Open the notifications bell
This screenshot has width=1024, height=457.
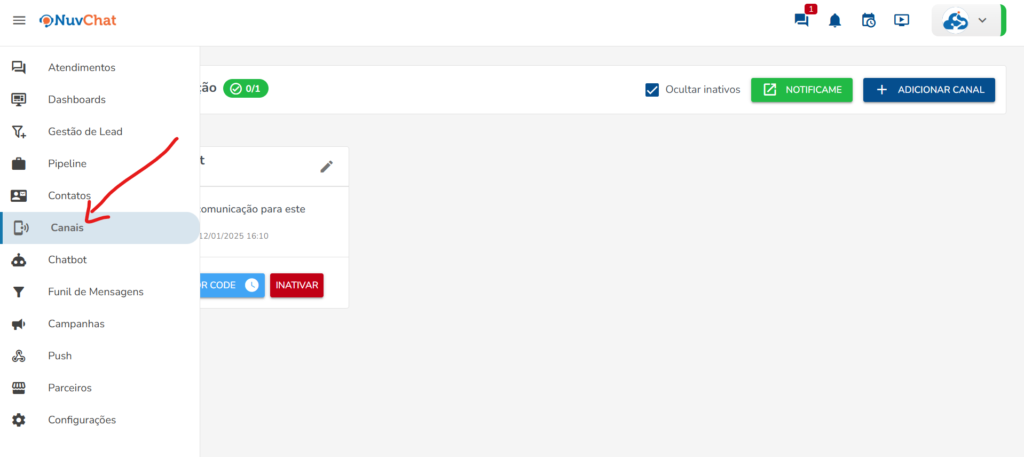click(835, 20)
